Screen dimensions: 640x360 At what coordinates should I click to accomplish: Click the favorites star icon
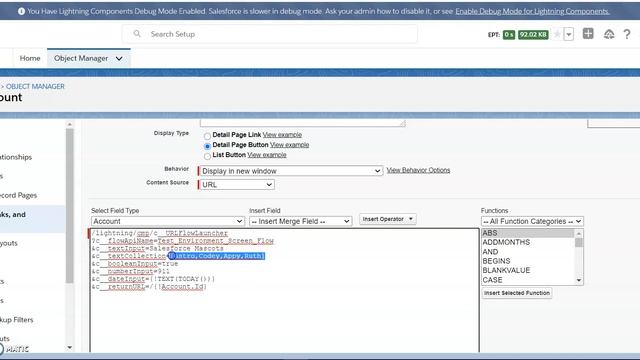coord(557,34)
